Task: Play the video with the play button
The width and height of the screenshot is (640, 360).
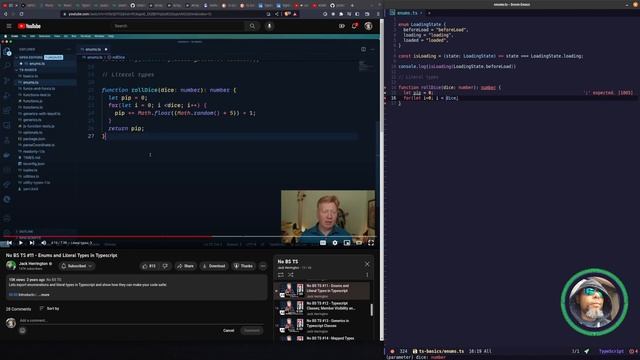Action: (21, 243)
